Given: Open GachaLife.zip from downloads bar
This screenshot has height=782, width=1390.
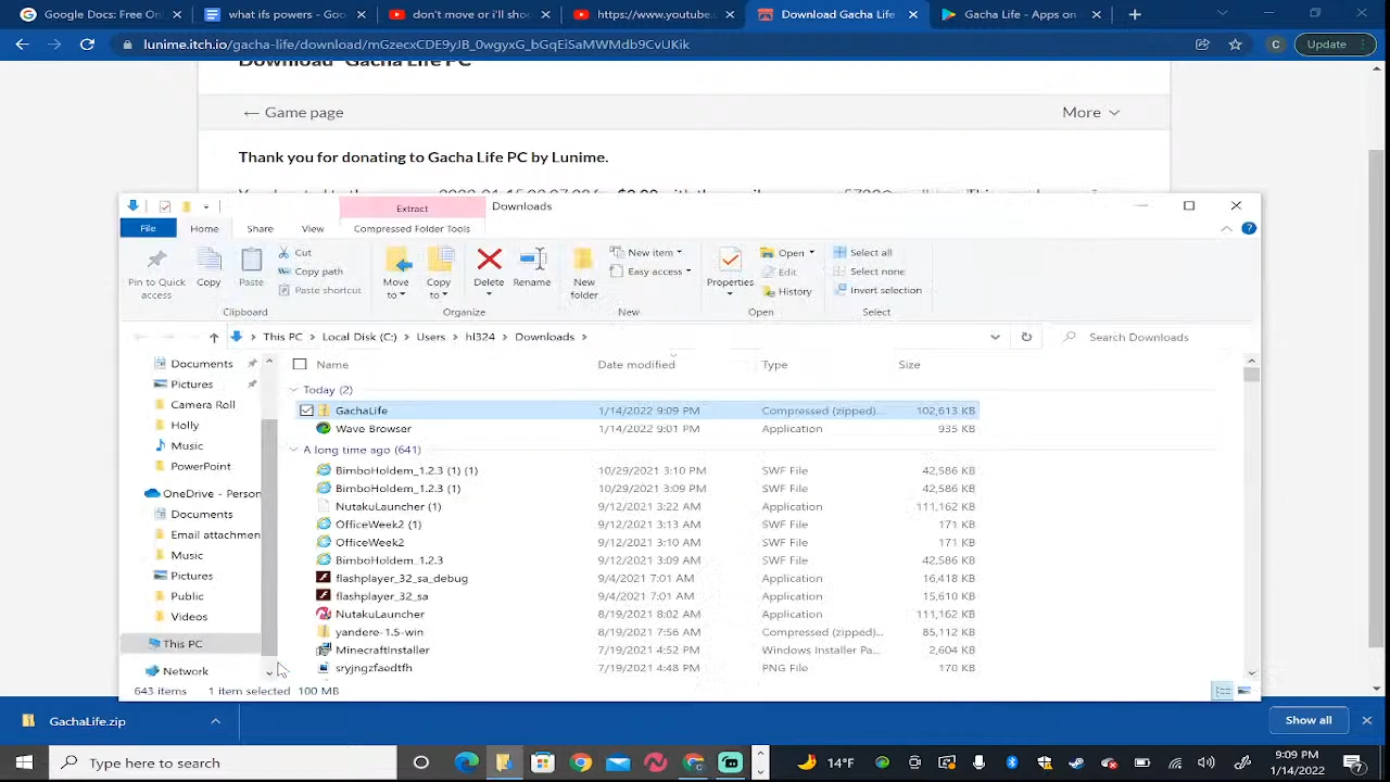Looking at the screenshot, I should (87, 721).
